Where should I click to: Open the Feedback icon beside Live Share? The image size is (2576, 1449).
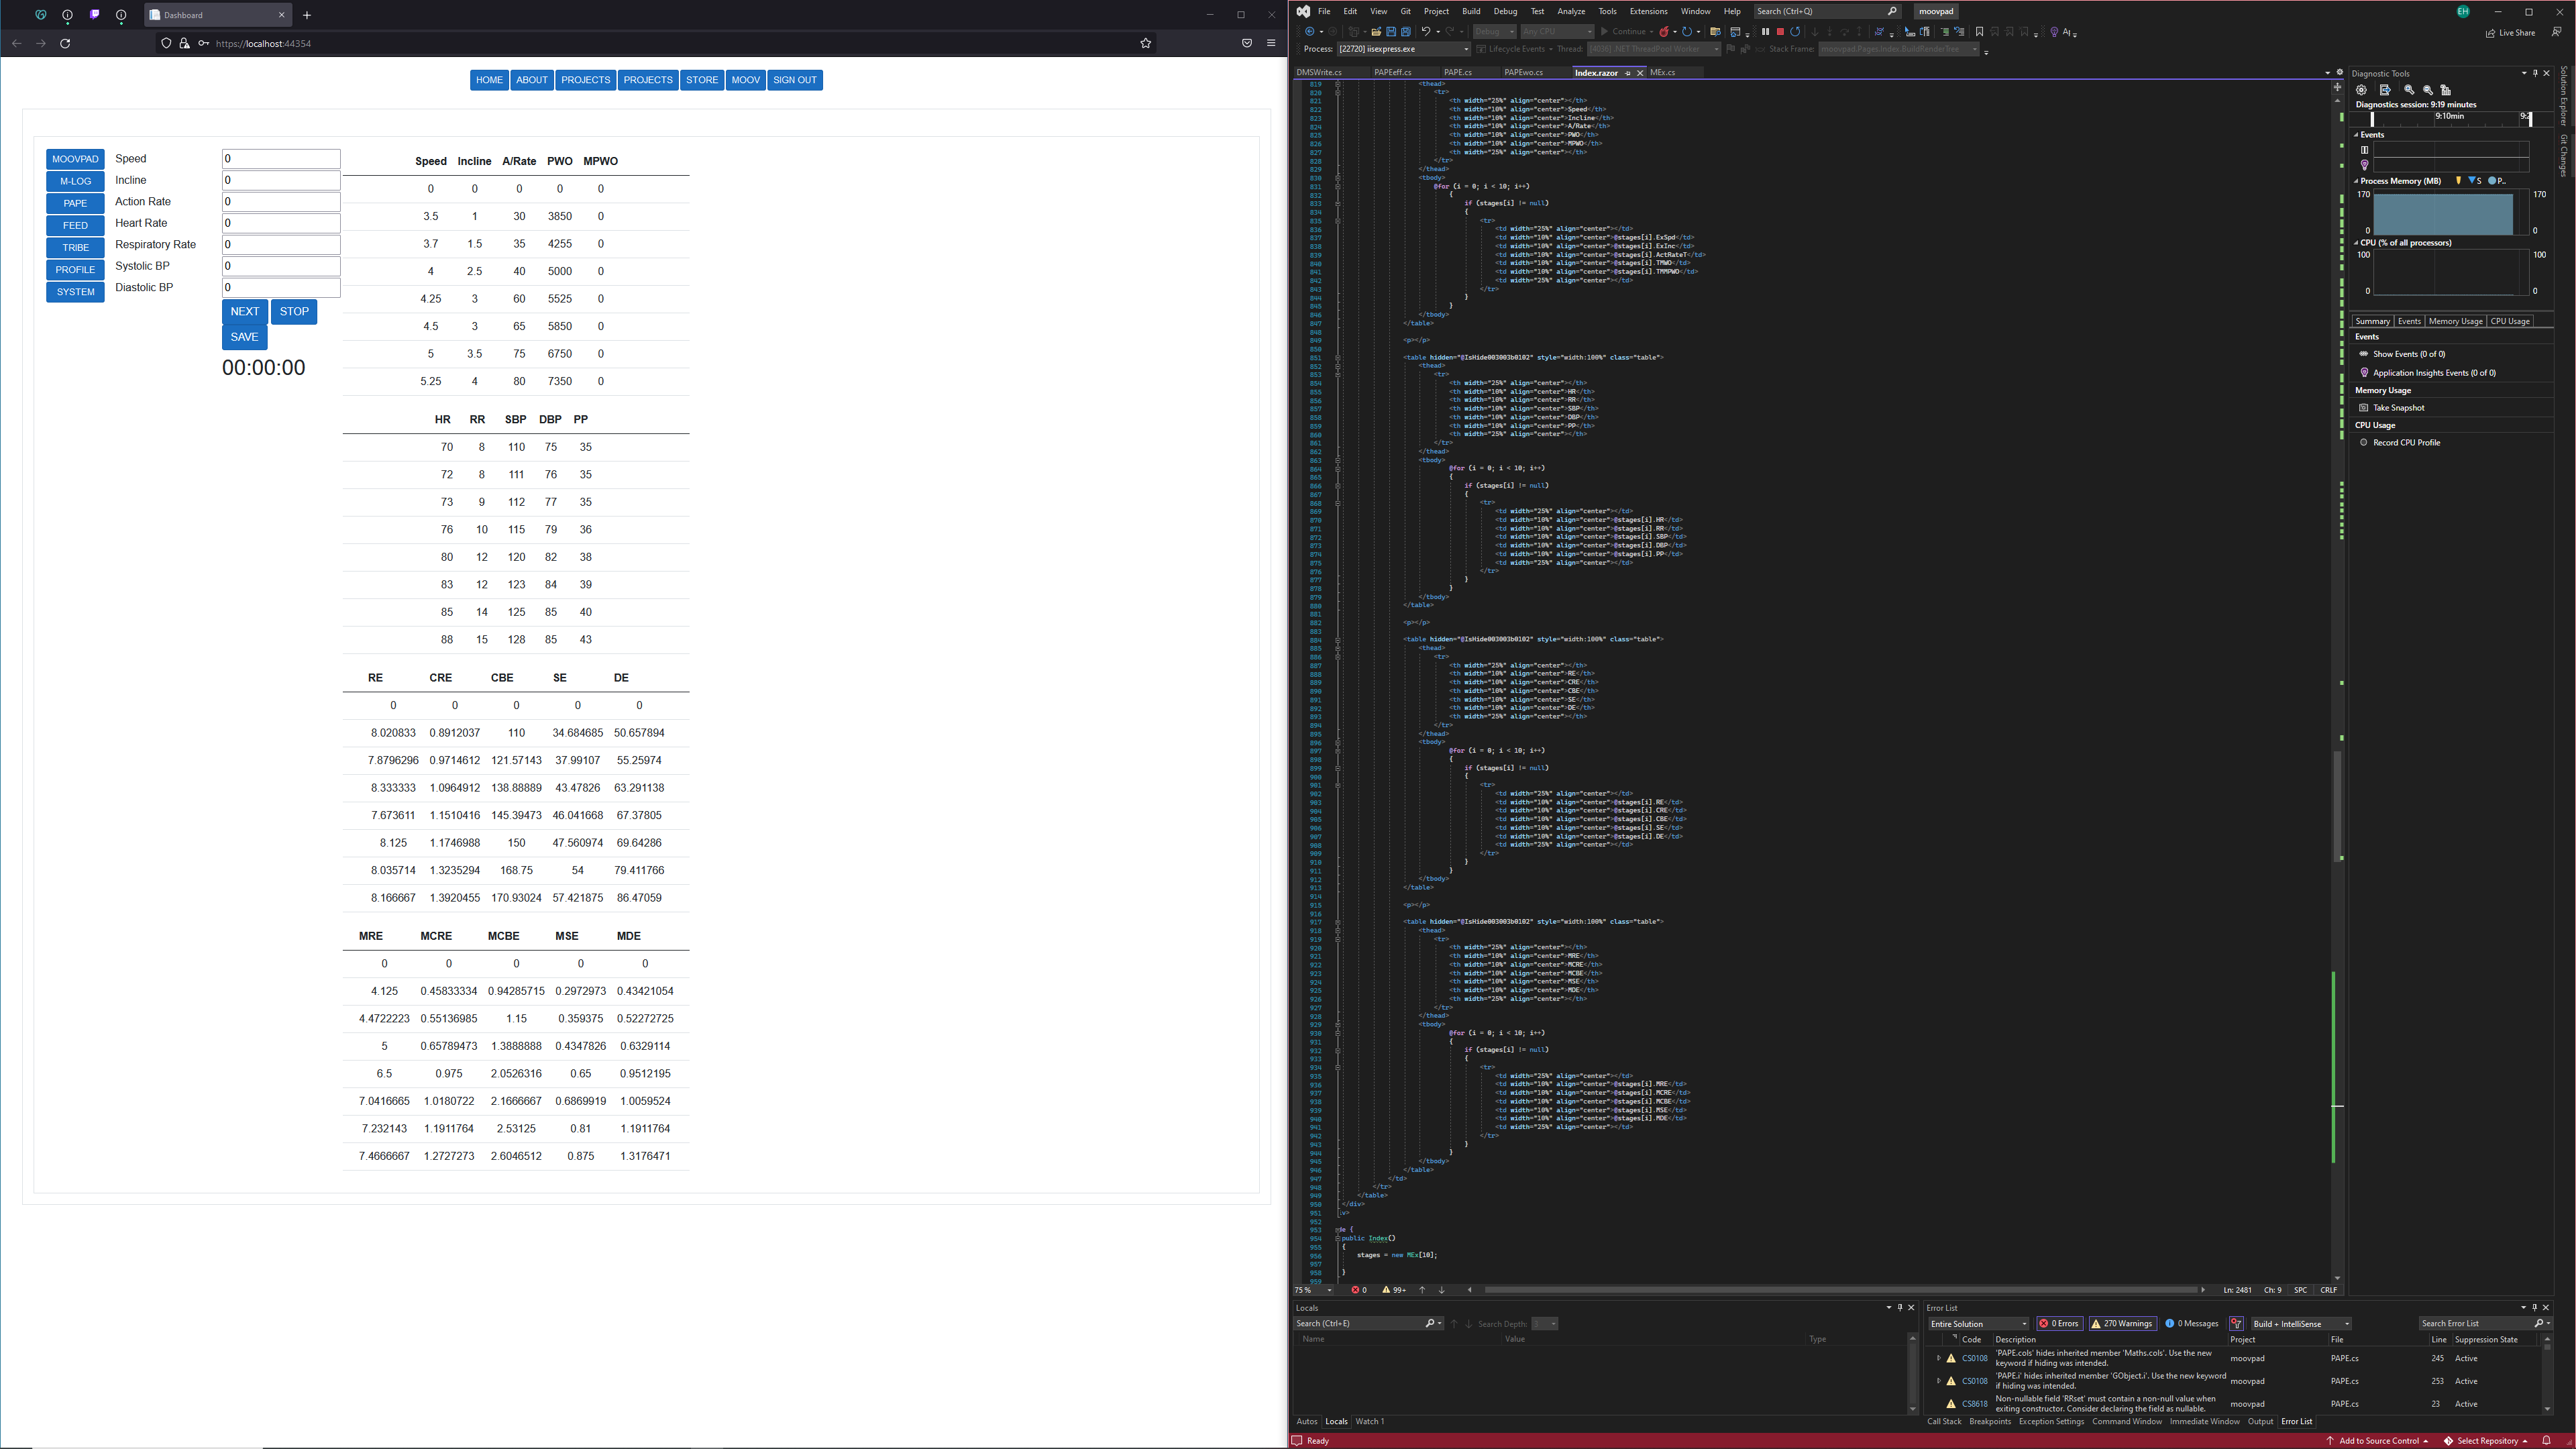pos(2556,32)
